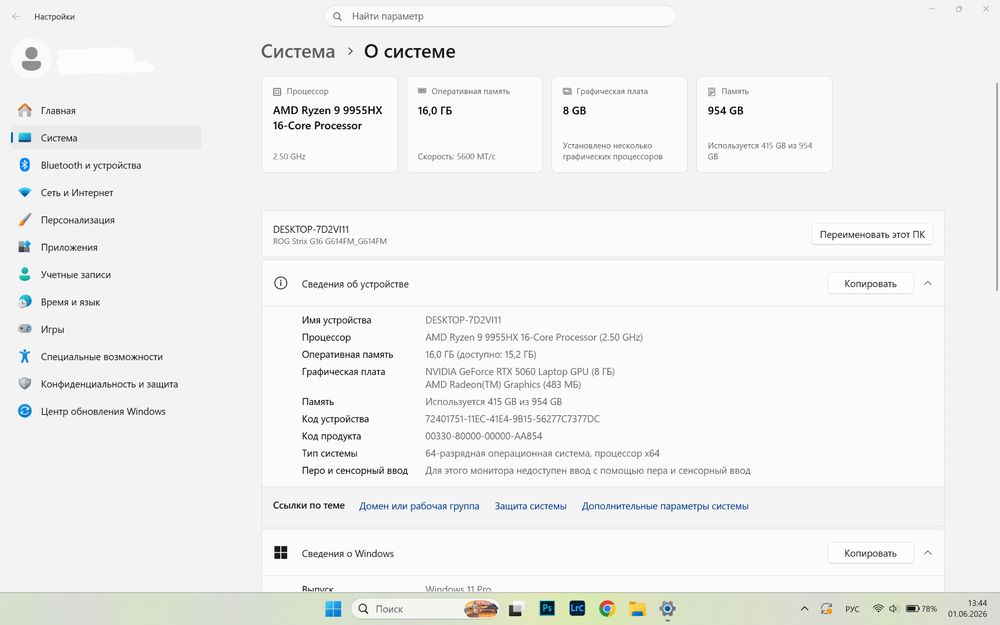
Task: Focus the Найти параметр search field
Action: coord(500,17)
